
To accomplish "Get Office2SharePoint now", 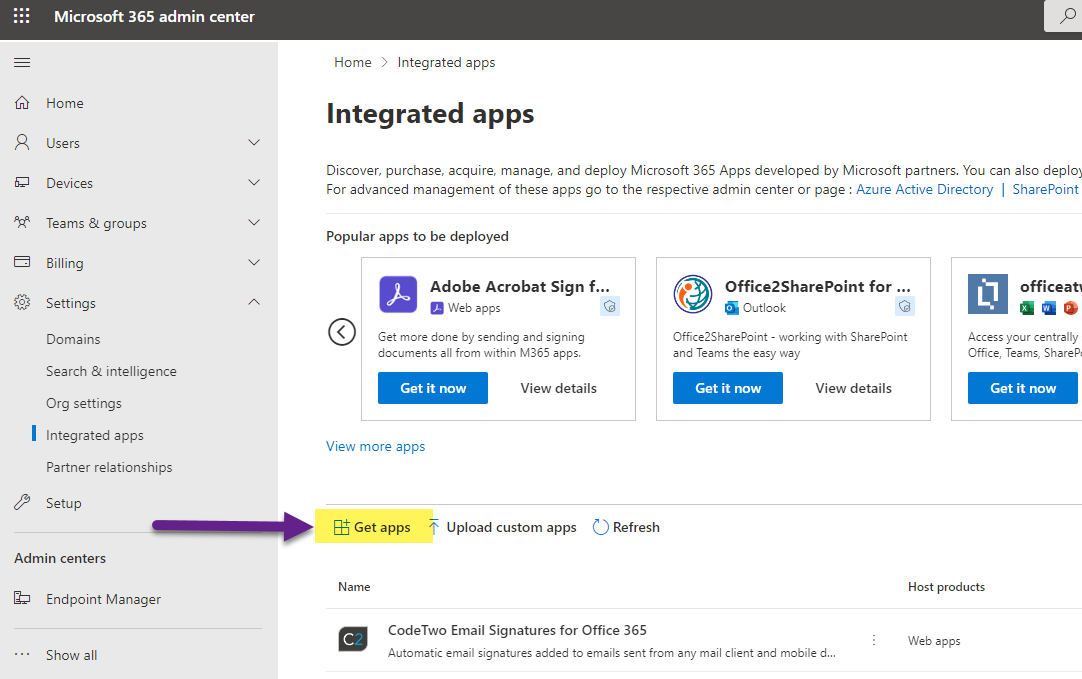I will (727, 388).
